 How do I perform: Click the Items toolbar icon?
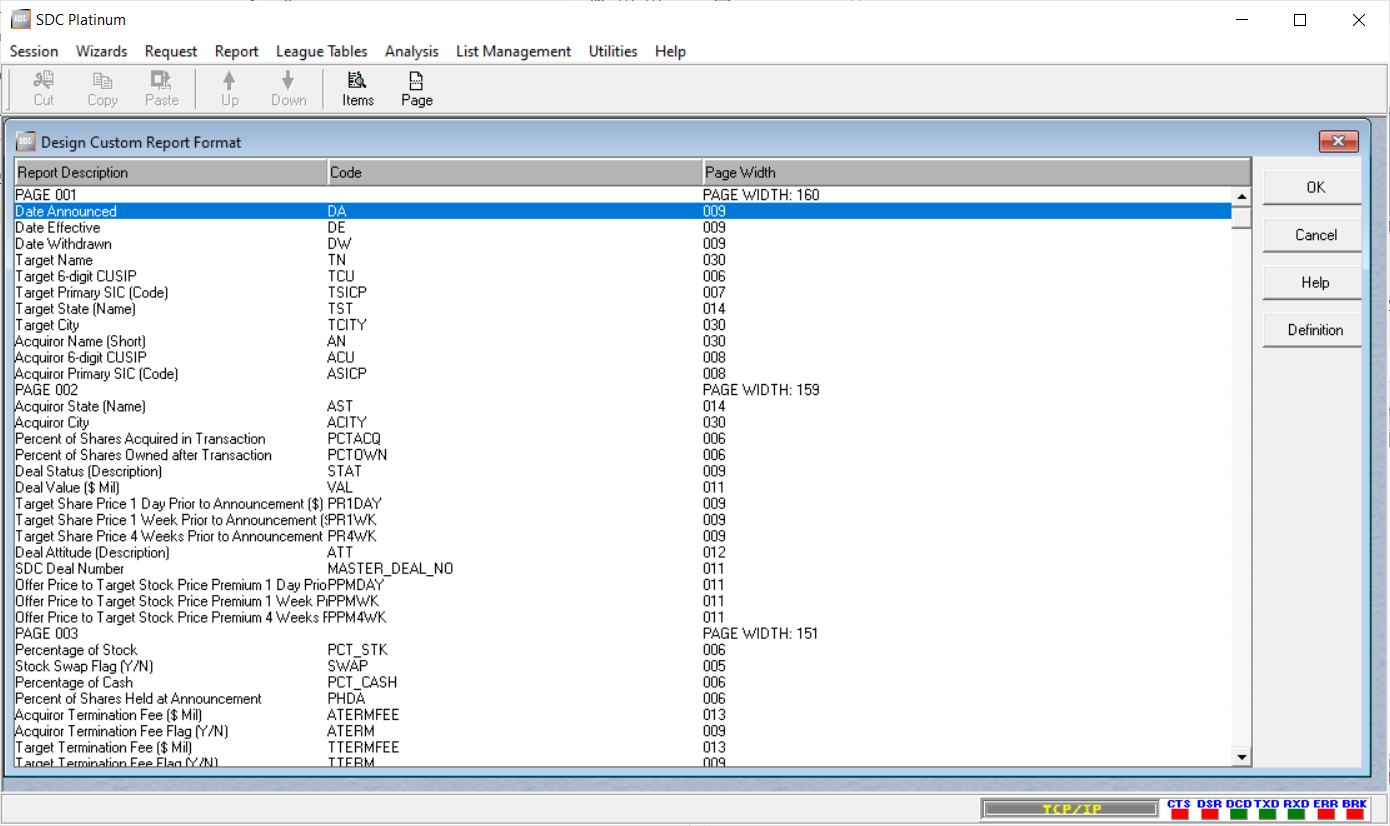tap(357, 88)
